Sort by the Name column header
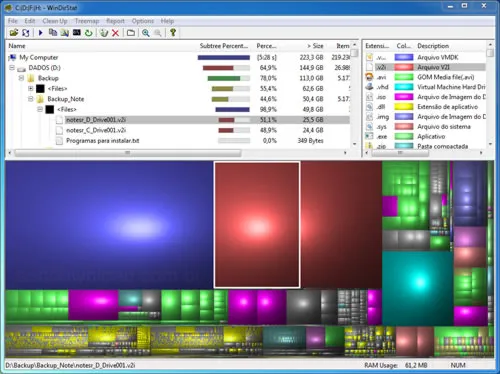This screenshot has width=500, height=374. pyautogui.click(x=100, y=46)
